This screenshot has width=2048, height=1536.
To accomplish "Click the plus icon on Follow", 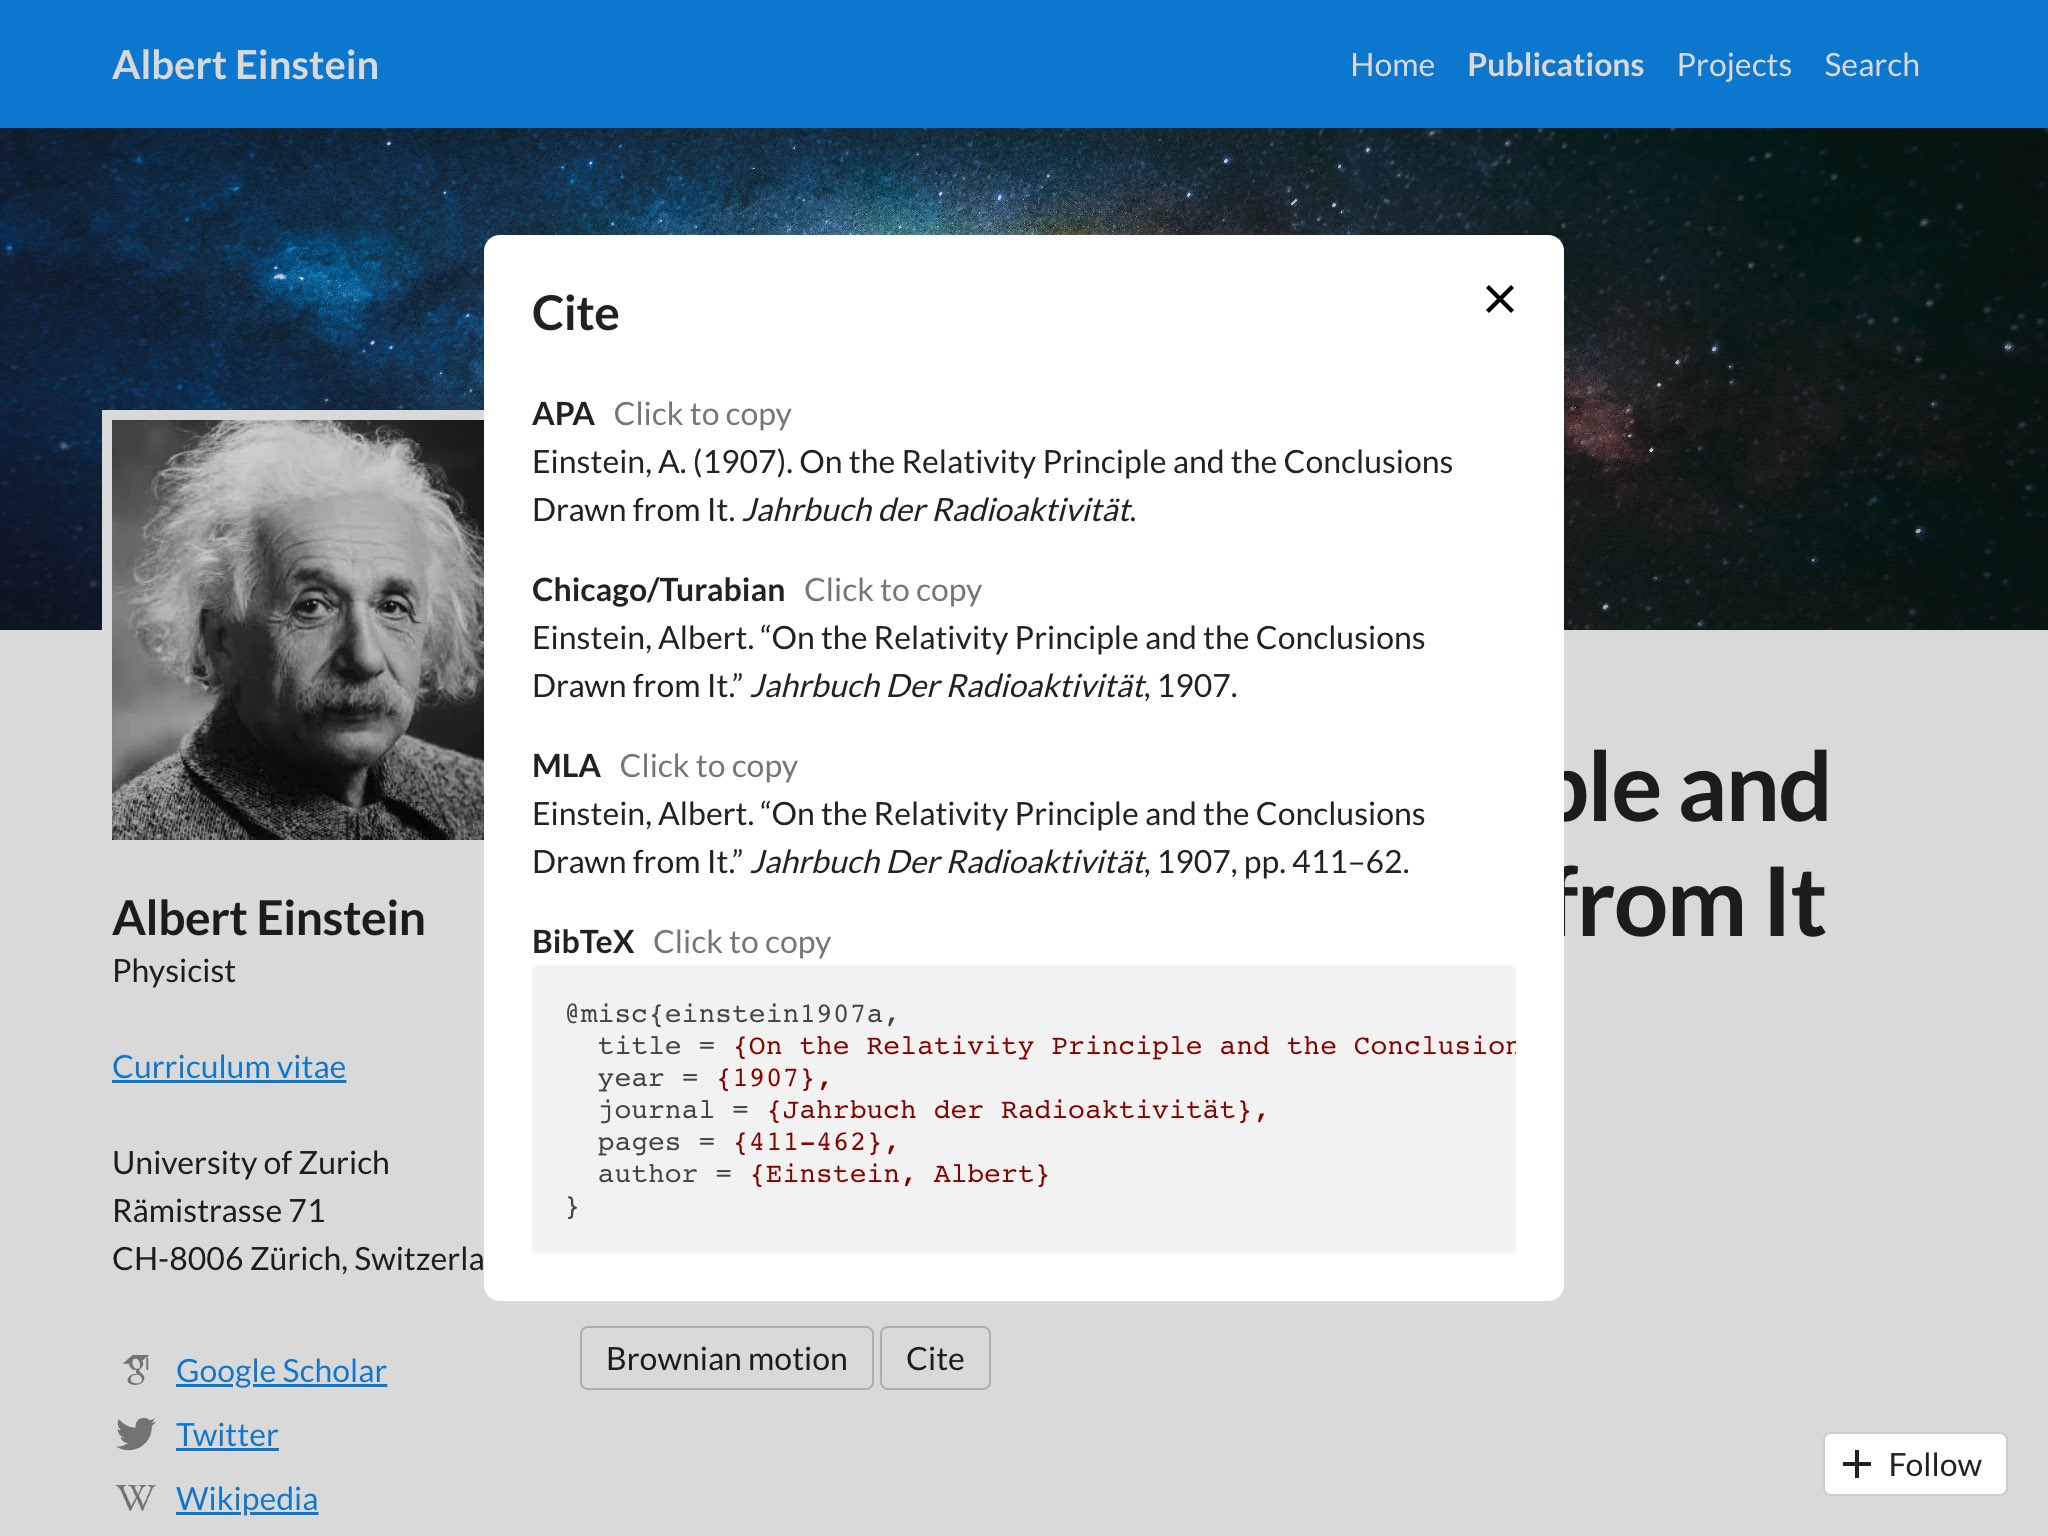I will pos(1857,1464).
